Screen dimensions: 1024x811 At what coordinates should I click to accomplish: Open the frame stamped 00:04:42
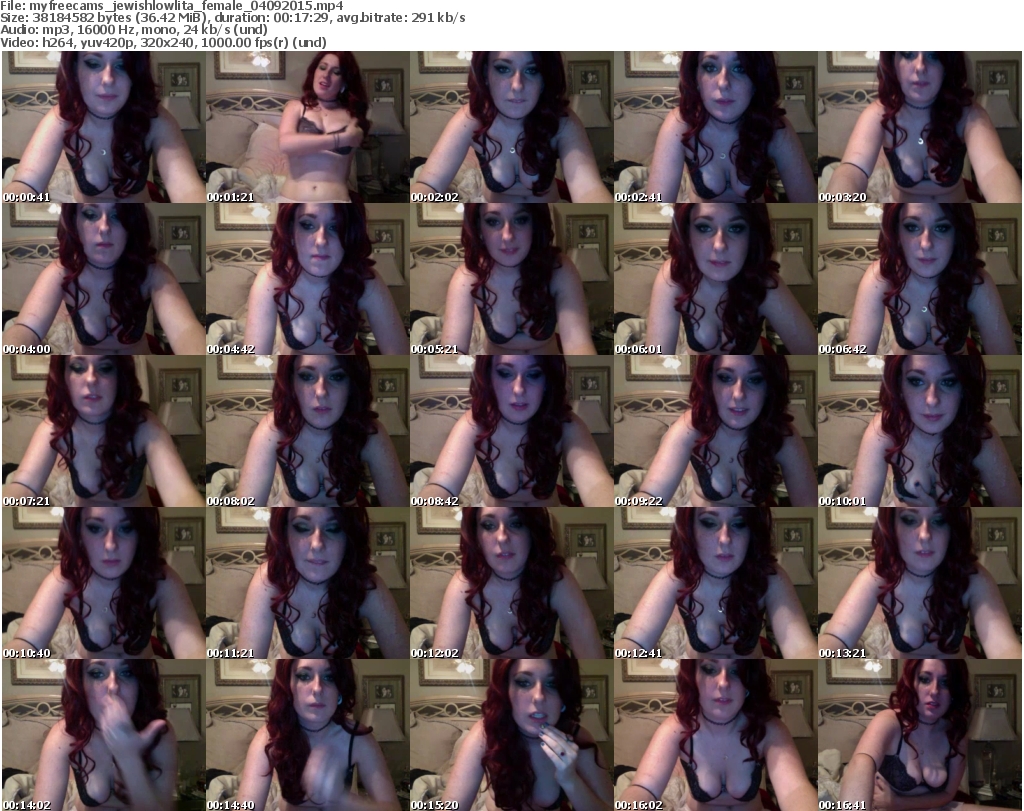(307, 279)
